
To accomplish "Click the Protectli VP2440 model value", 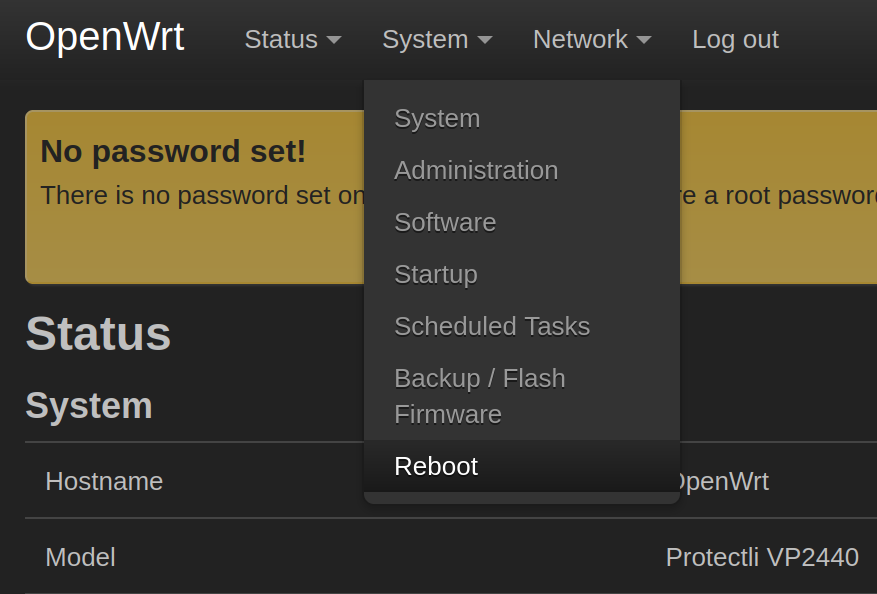I will (x=761, y=557).
